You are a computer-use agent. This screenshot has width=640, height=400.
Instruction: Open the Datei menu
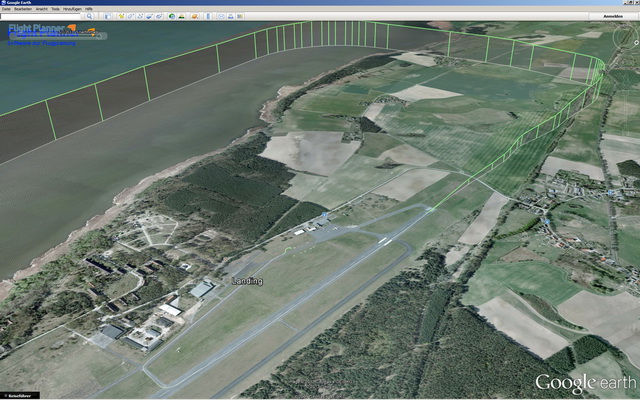[6, 9]
